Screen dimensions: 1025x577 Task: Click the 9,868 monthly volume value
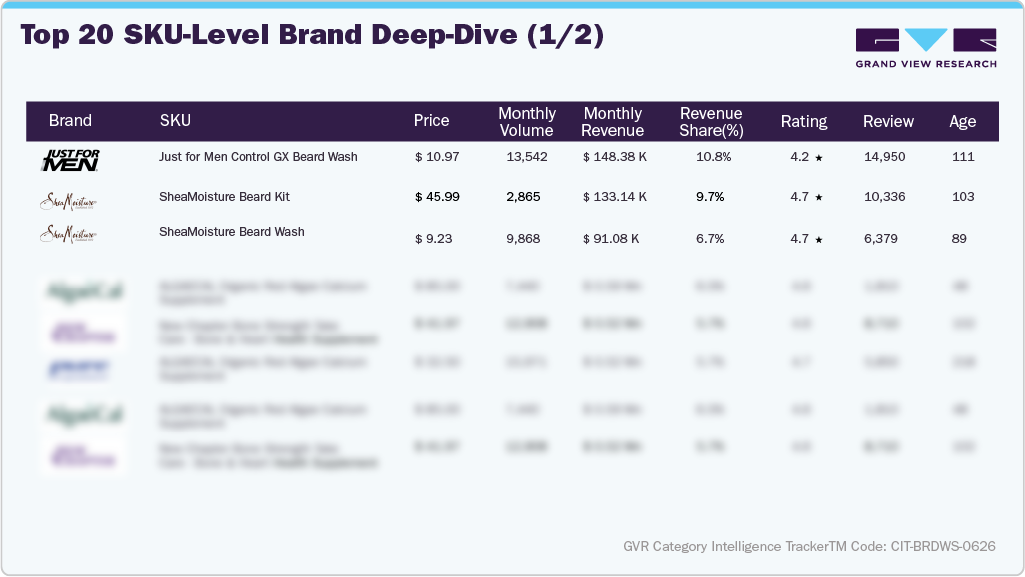pyautogui.click(x=523, y=239)
